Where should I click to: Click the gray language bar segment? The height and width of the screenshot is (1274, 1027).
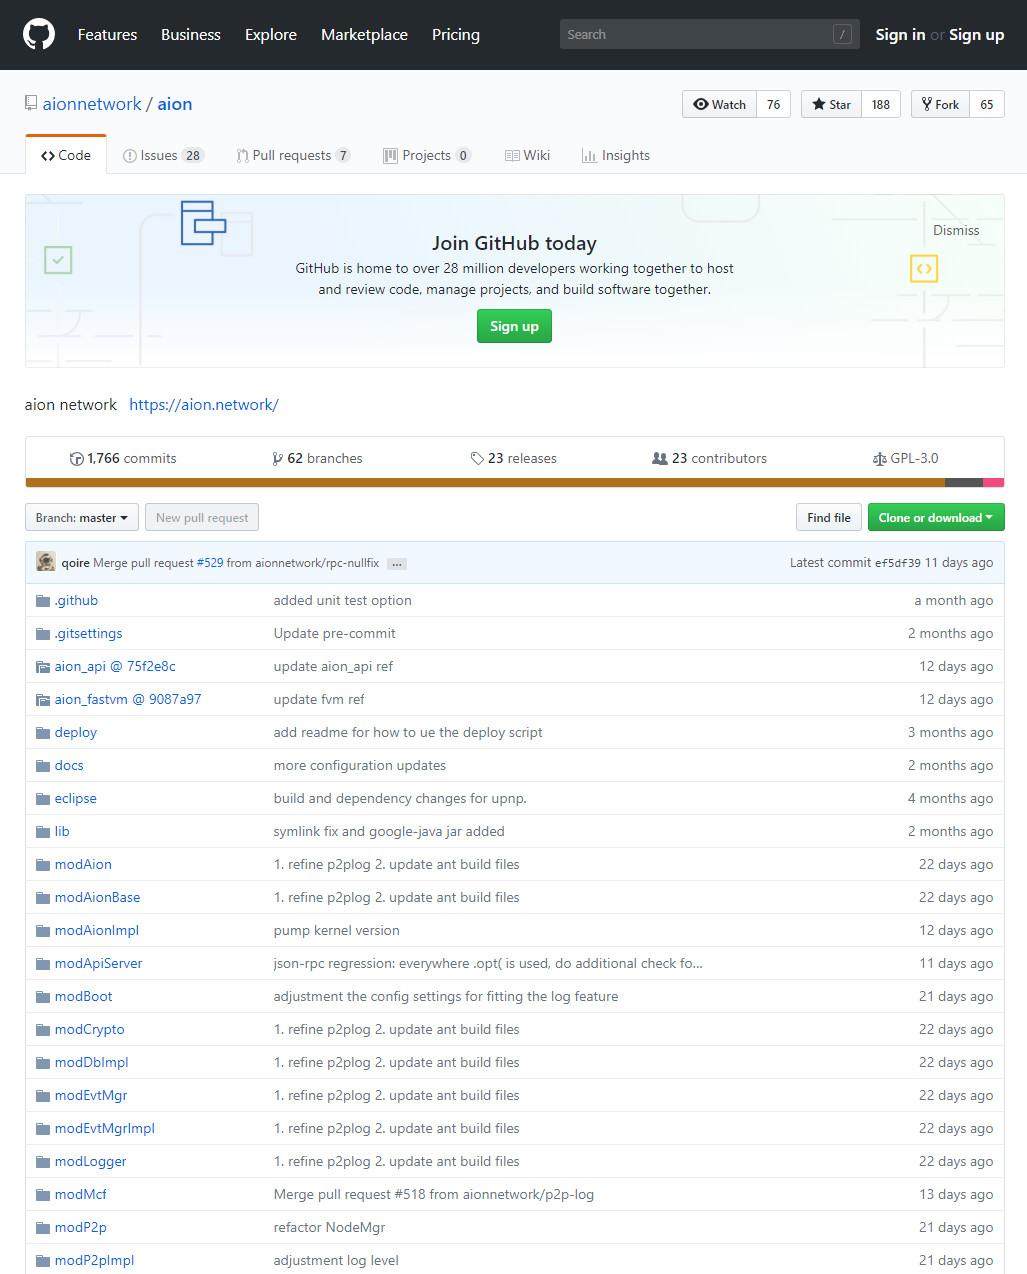click(x=964, y=483)
